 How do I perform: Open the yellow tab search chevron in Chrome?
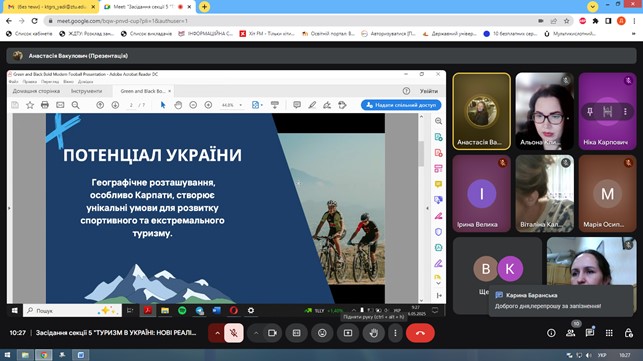click(593, 6)
